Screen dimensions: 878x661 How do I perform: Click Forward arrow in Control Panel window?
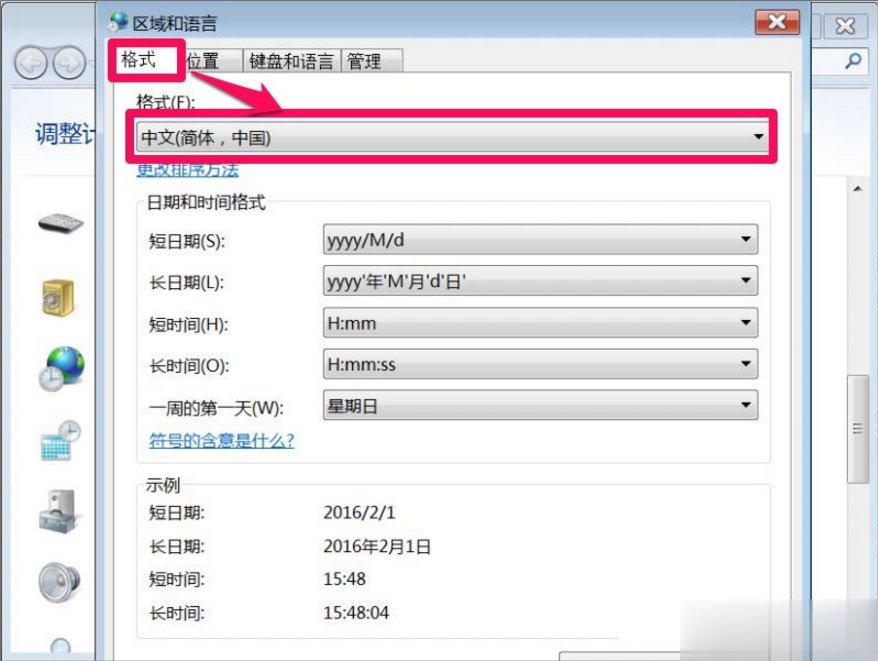click(x=69, y=63)
